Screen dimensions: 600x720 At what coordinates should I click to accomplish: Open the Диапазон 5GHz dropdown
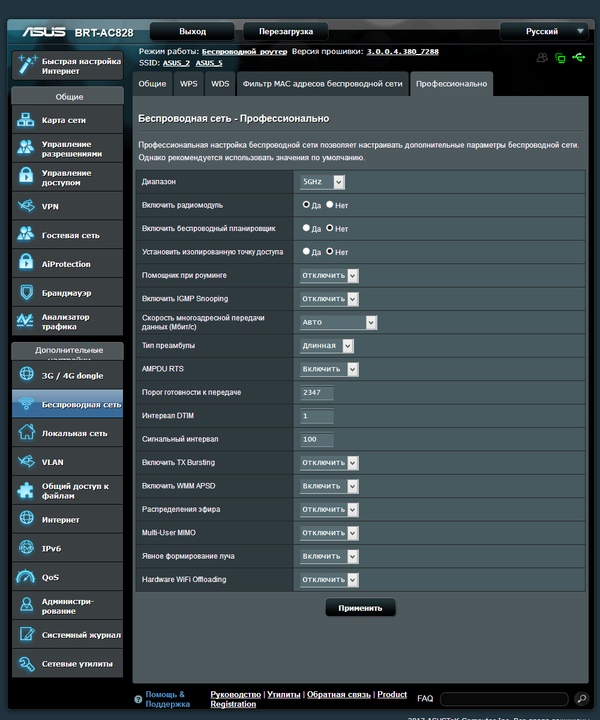tap(322, 182)
